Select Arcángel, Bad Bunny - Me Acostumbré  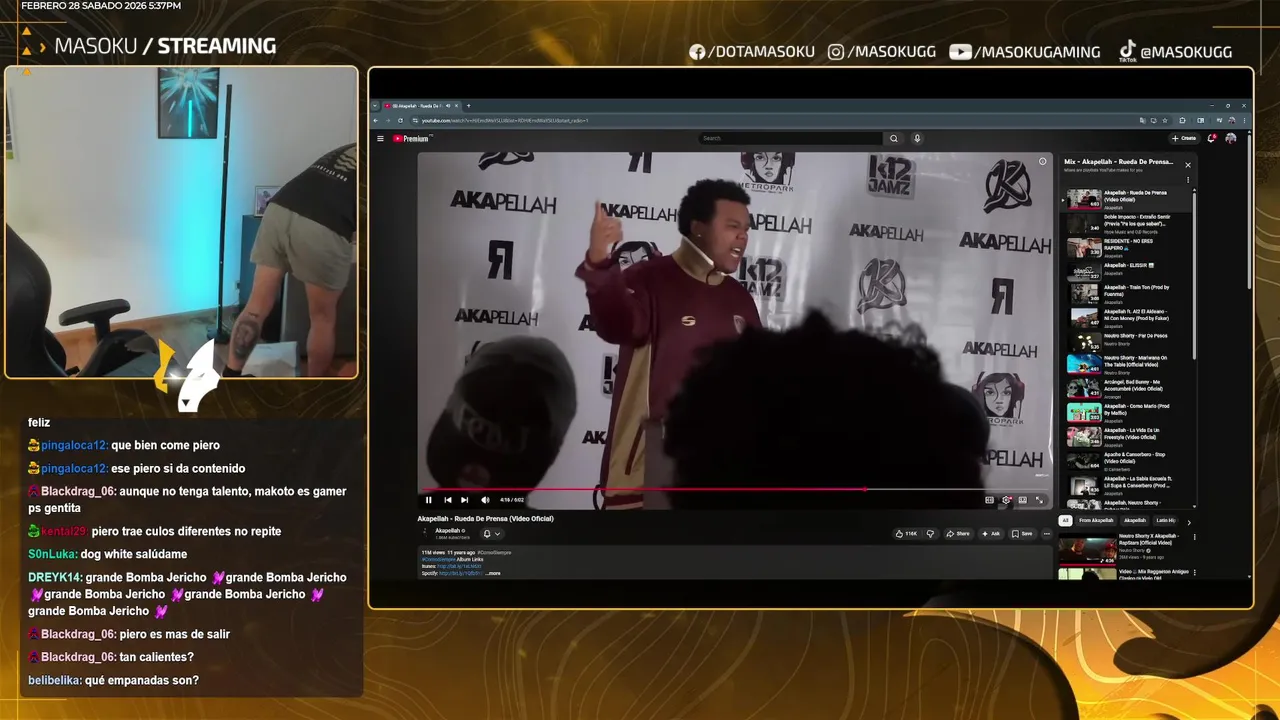click(1127, 388)
